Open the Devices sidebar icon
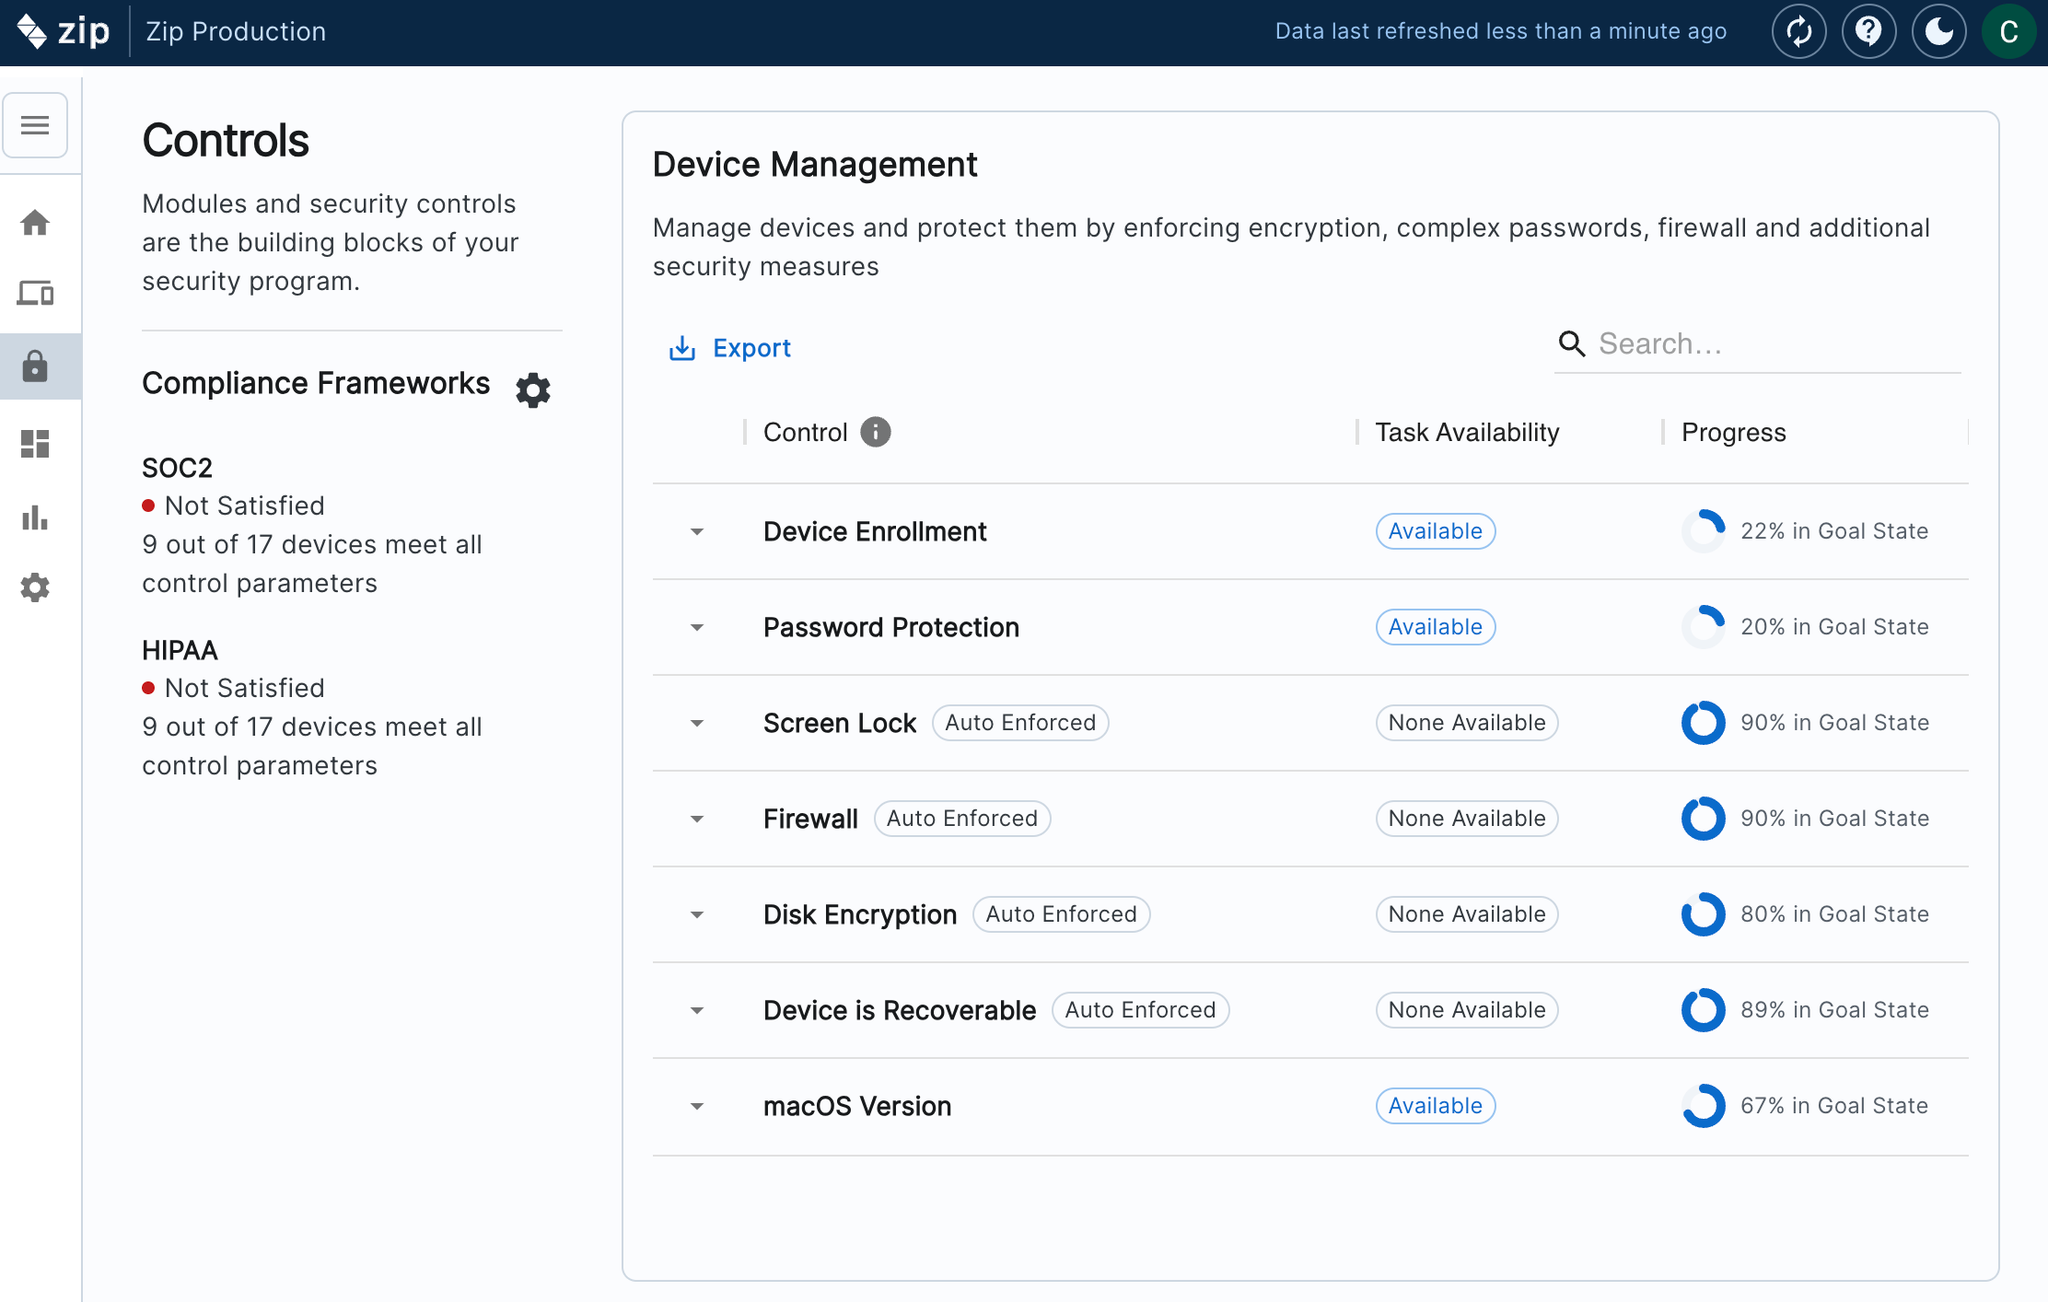 tap(35, 294)
